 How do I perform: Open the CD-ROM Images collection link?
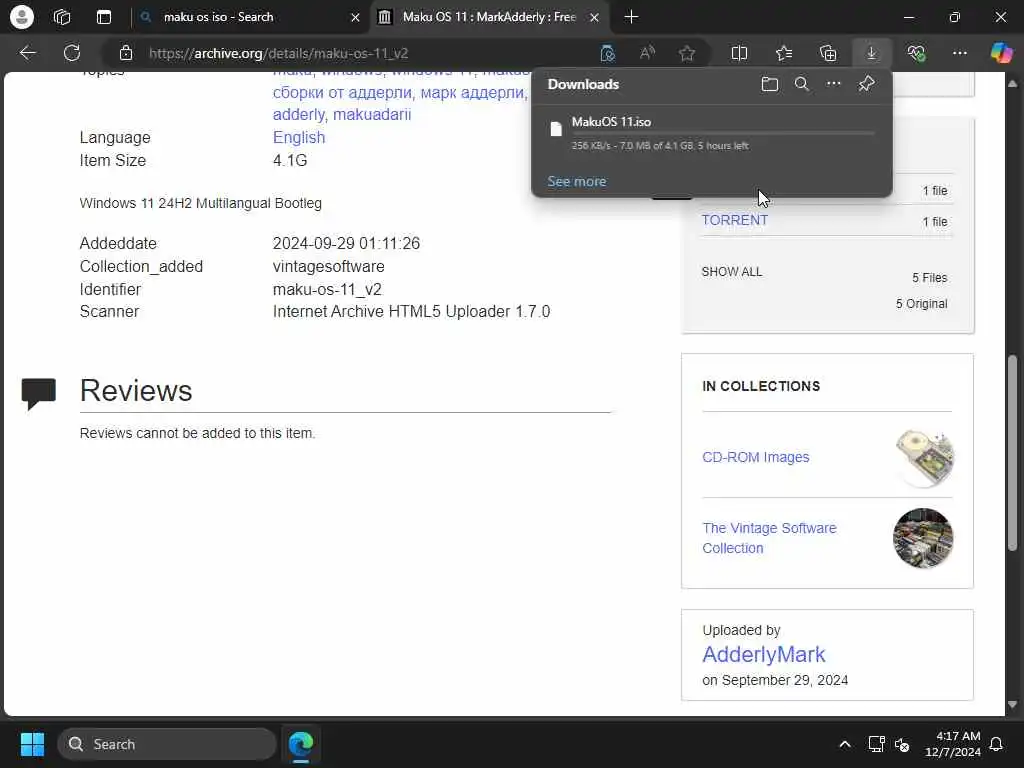756,457
